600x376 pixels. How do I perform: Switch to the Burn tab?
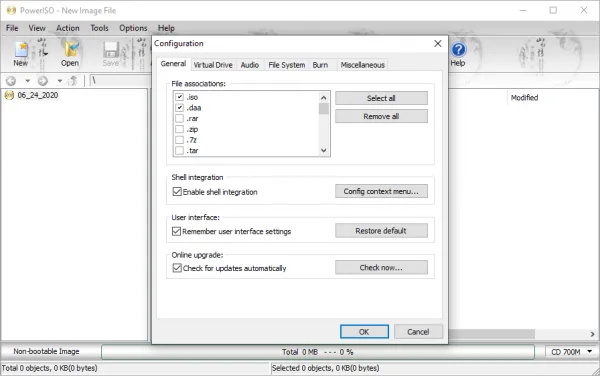[x=320, y=65]
